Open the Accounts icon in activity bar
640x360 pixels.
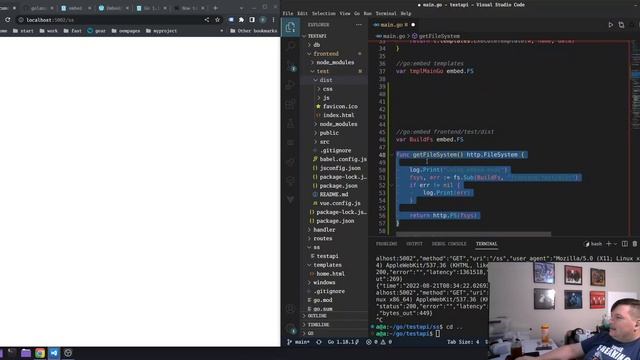[291, 309]
